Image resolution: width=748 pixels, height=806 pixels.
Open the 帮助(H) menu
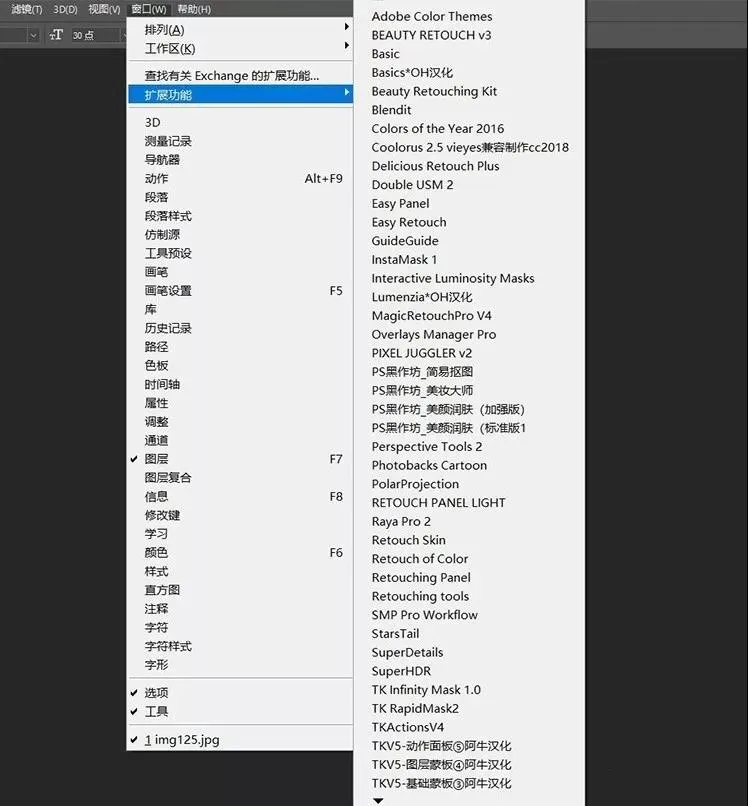[x=194, y=9]
